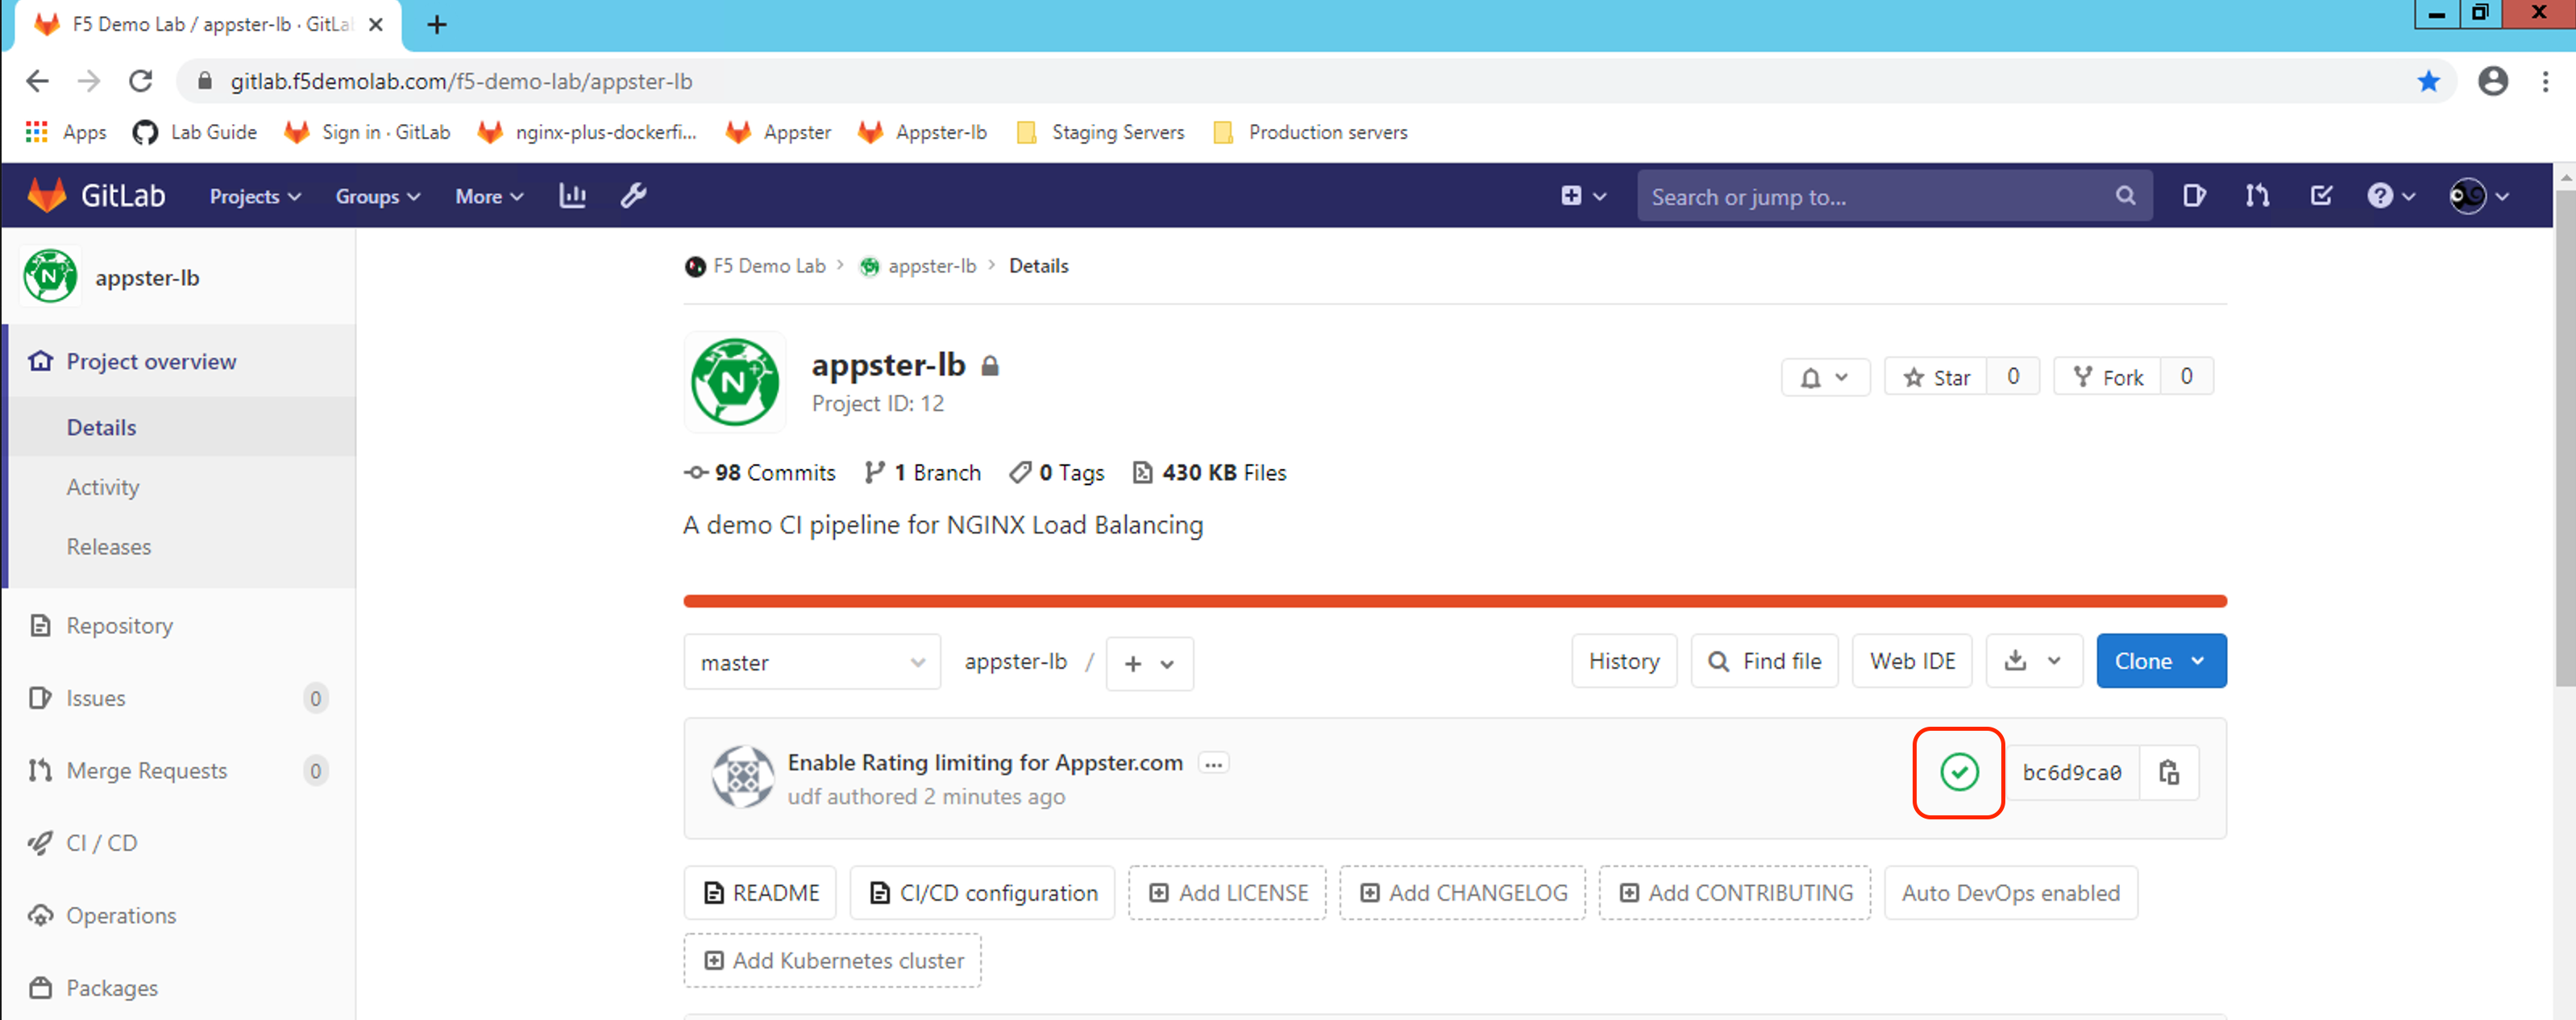Open Merge Requests in sidebar
This screenshot has width=2576, height=1020.
point(146,771)
